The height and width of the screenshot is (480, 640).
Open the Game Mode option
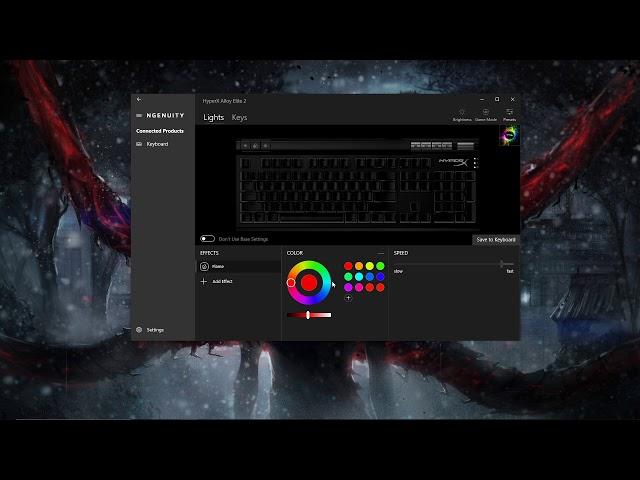pyautogui.click(x=486, y=115)
